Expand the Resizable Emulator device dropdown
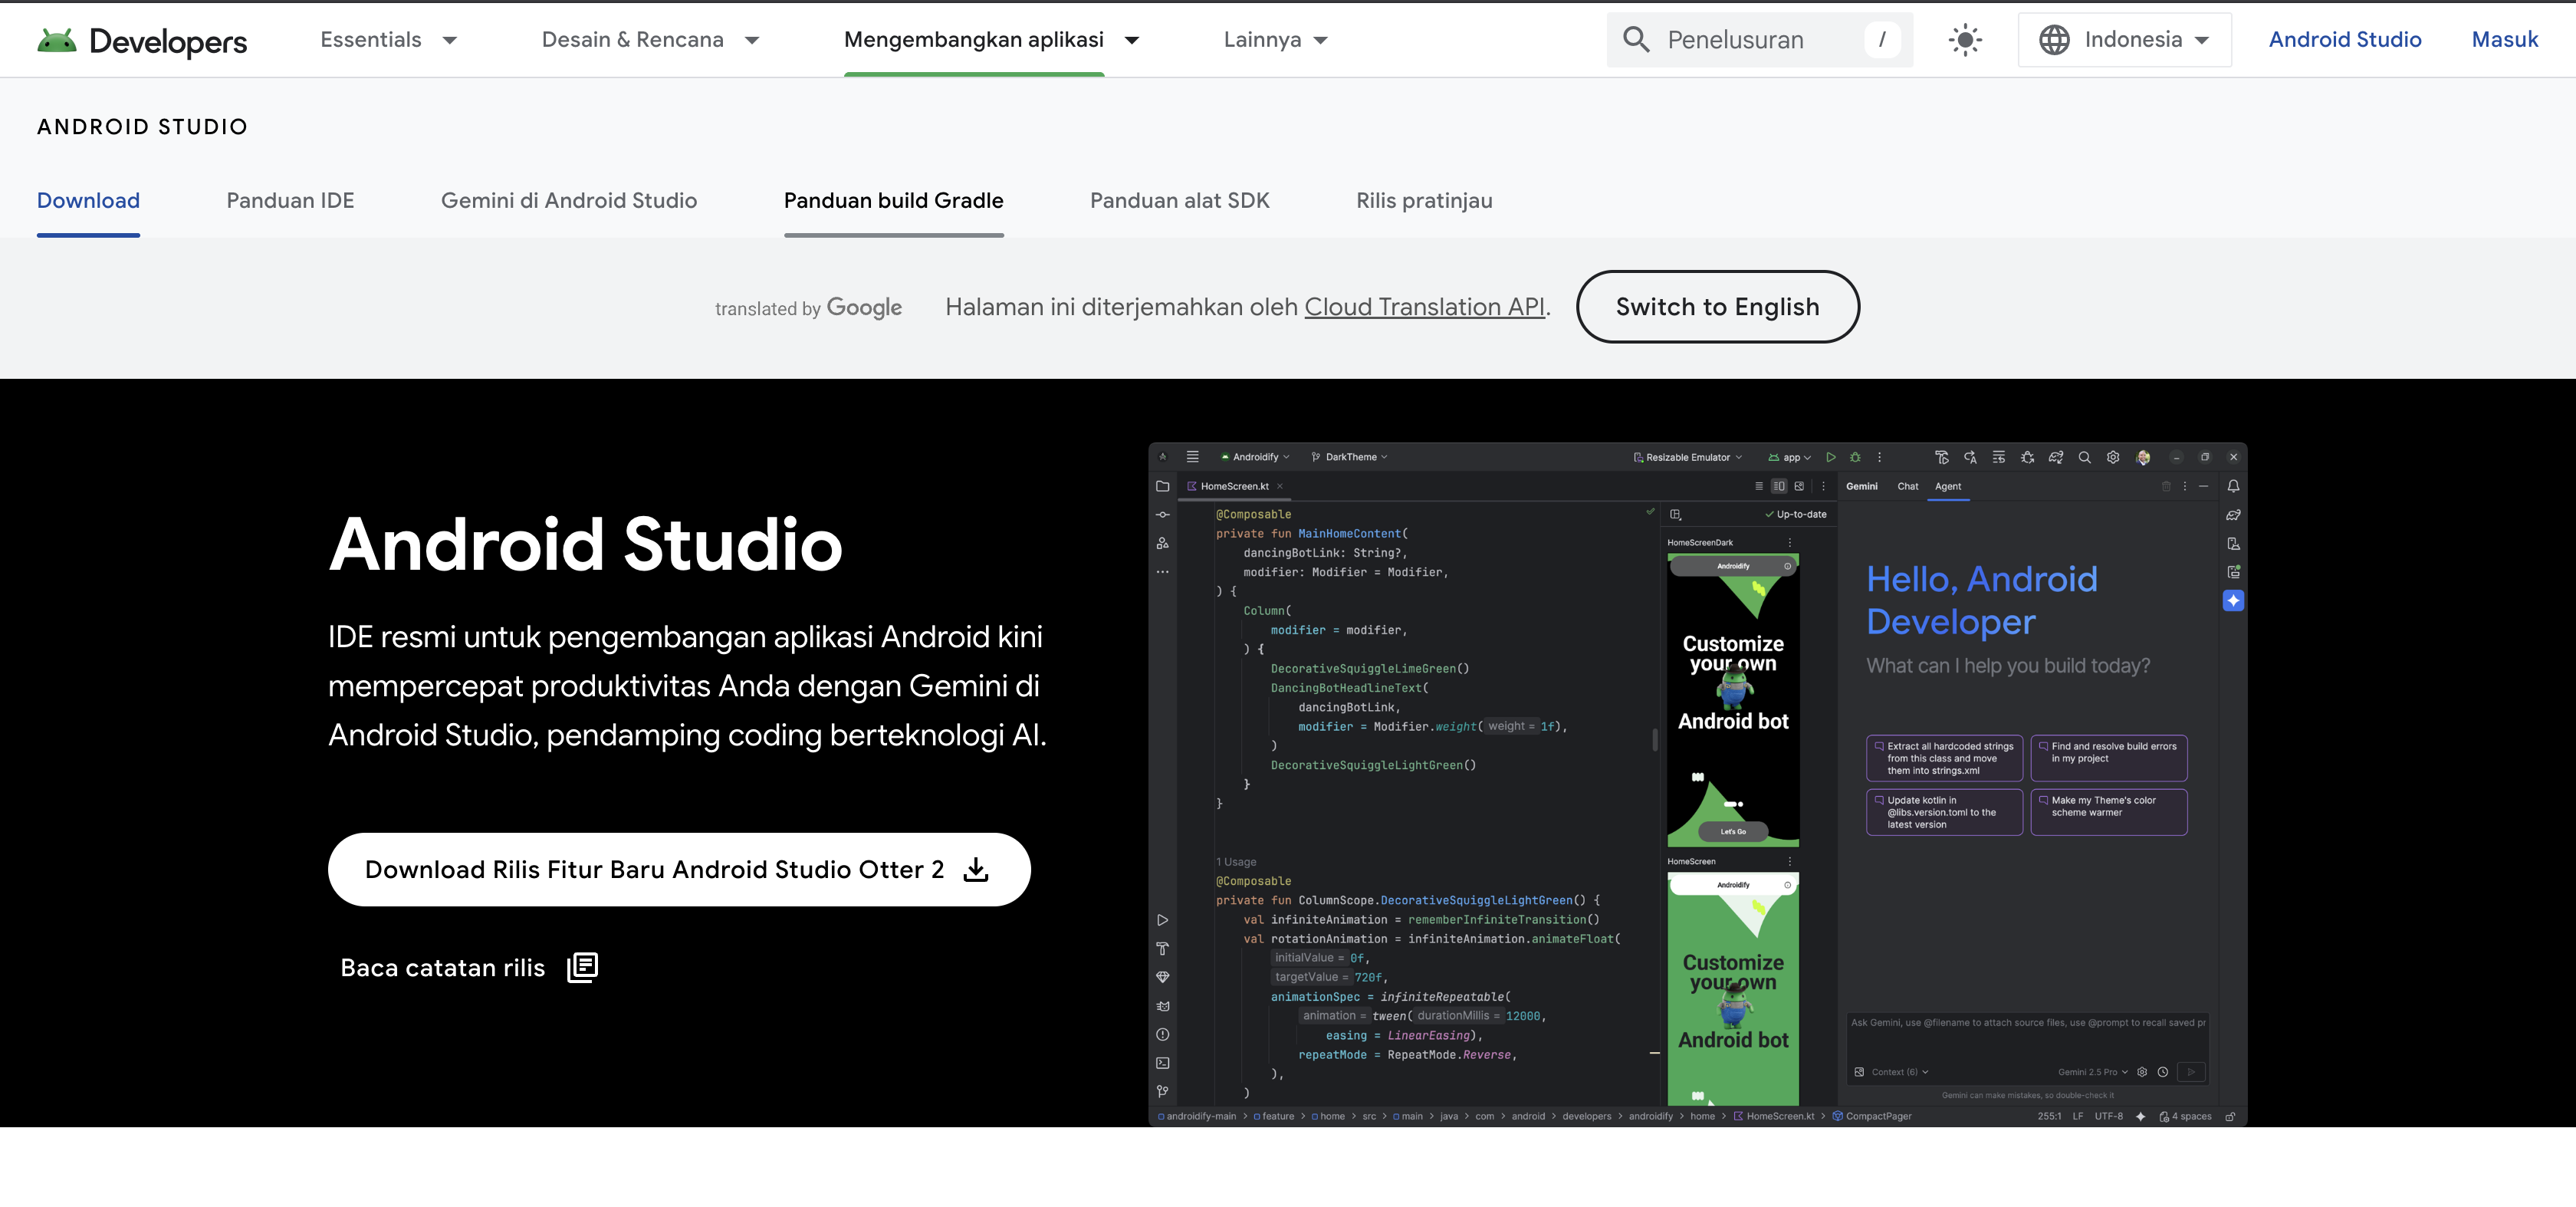 coord(1688,457)
